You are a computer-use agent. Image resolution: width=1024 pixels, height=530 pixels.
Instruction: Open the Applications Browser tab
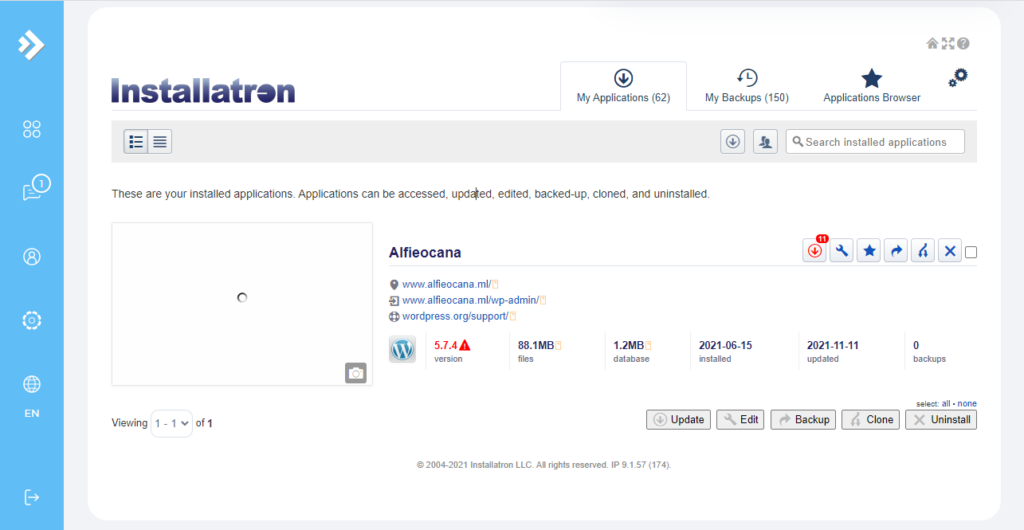coord(872,86)
